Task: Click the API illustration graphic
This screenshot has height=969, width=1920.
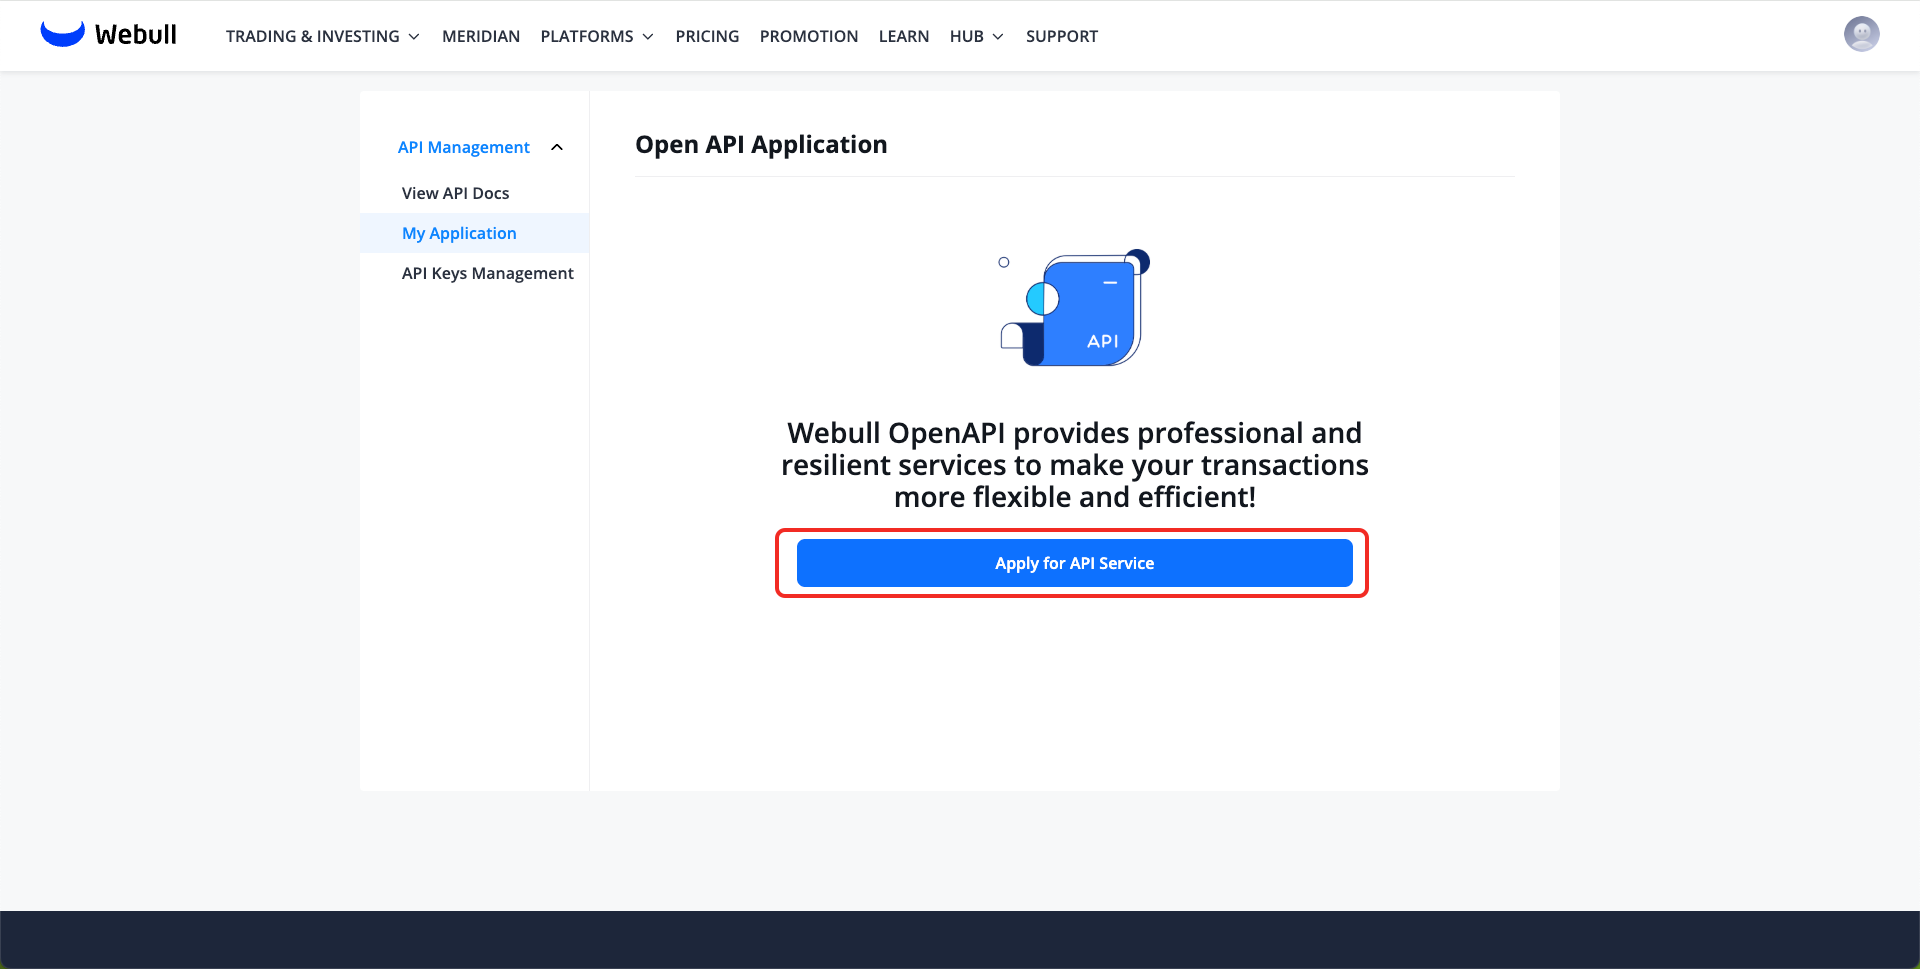Action: point(1075,307)
